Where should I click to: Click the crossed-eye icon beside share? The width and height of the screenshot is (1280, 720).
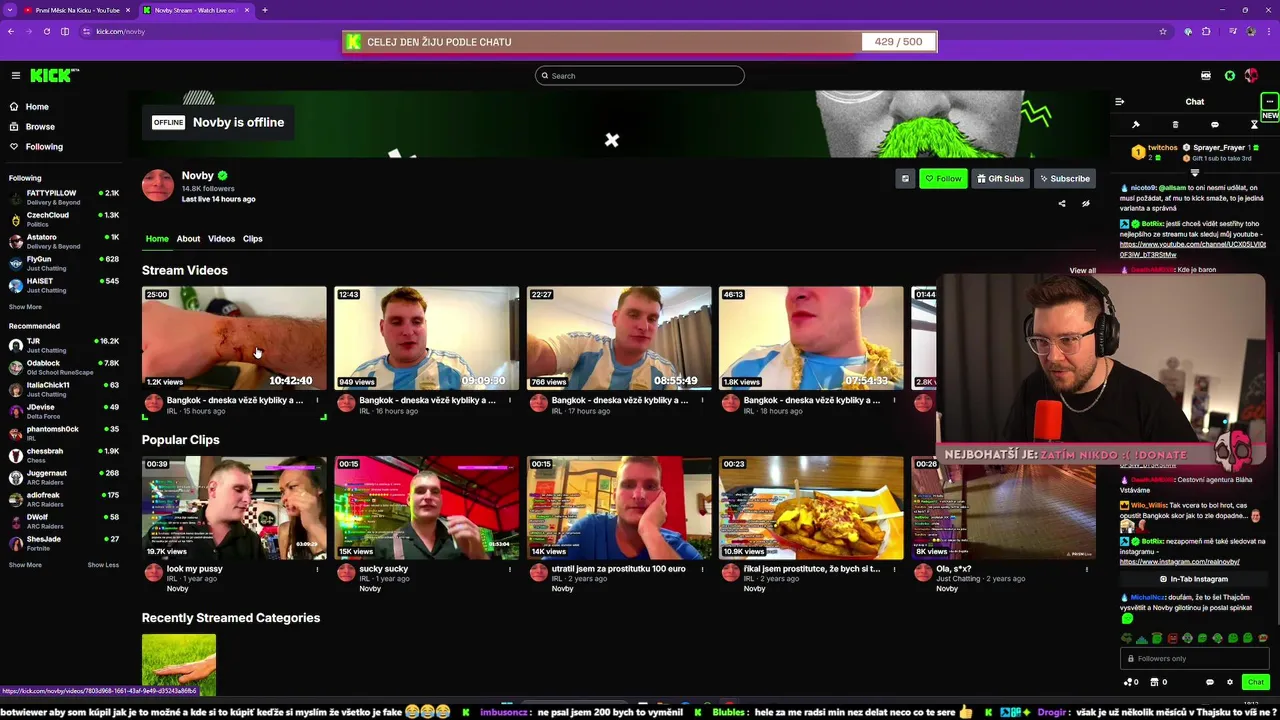[1085, 203]
